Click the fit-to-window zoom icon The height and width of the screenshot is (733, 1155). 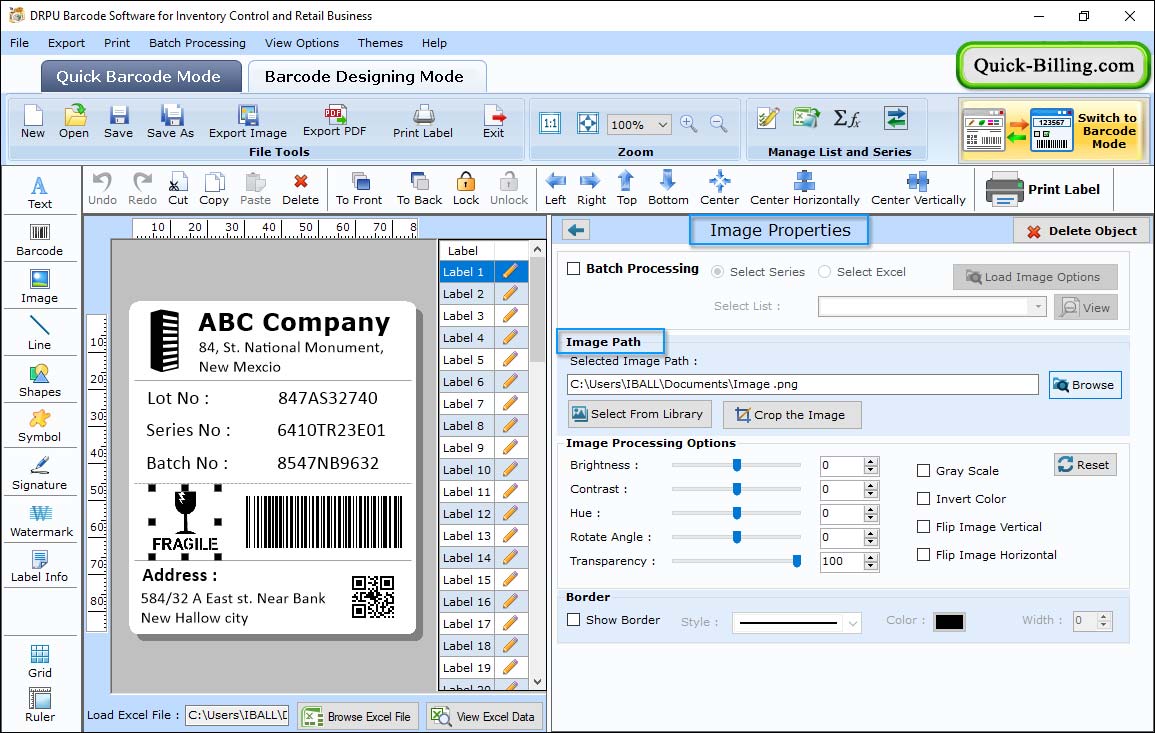point(588,123)
